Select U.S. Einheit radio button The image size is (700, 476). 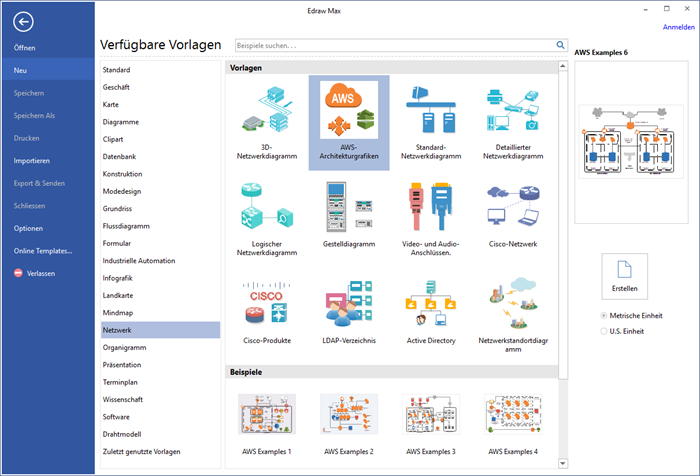[604, 331]
